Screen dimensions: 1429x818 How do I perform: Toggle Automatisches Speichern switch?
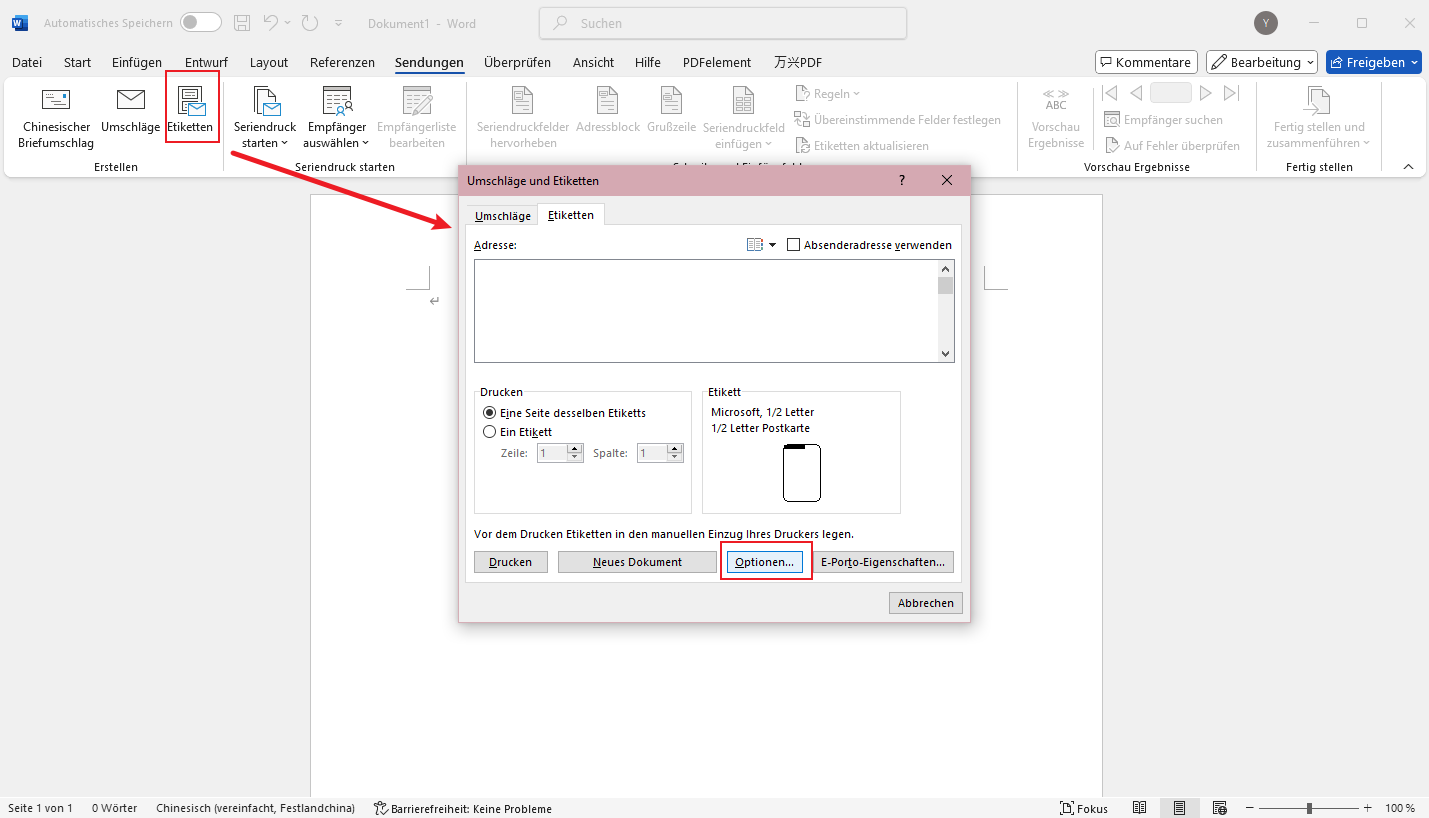[201, 22]
